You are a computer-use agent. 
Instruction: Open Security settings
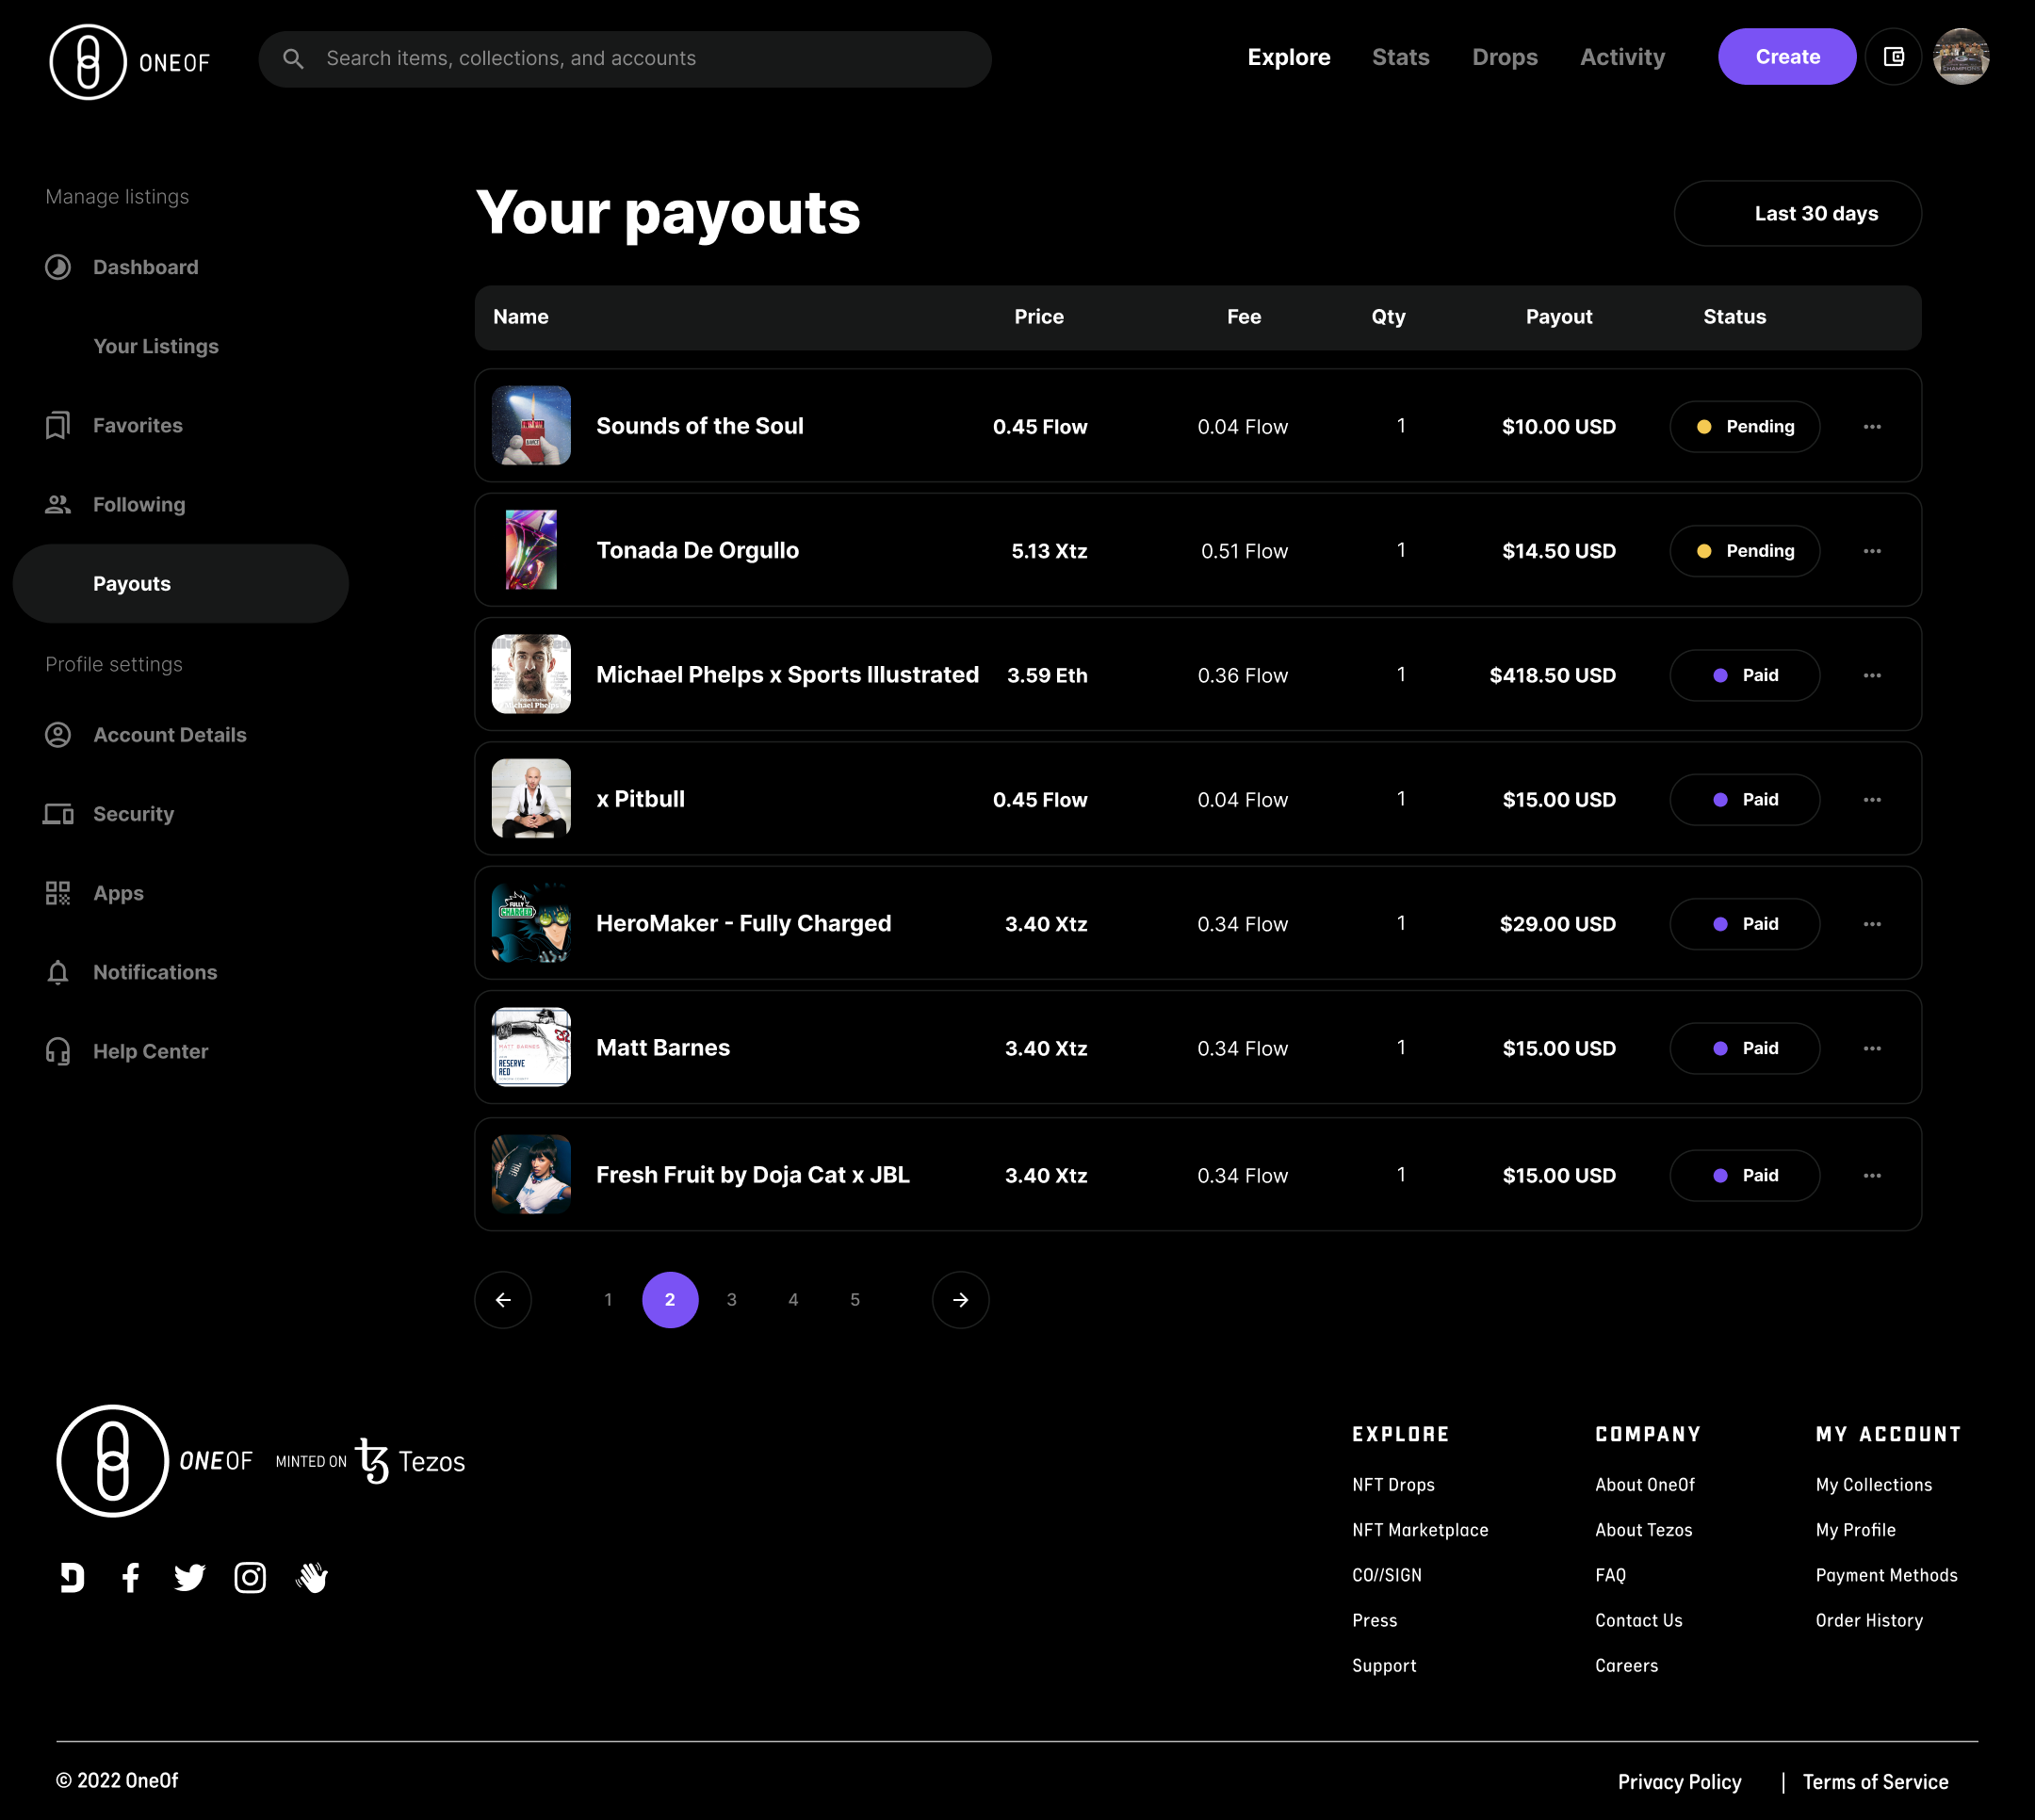pos(110,814)
